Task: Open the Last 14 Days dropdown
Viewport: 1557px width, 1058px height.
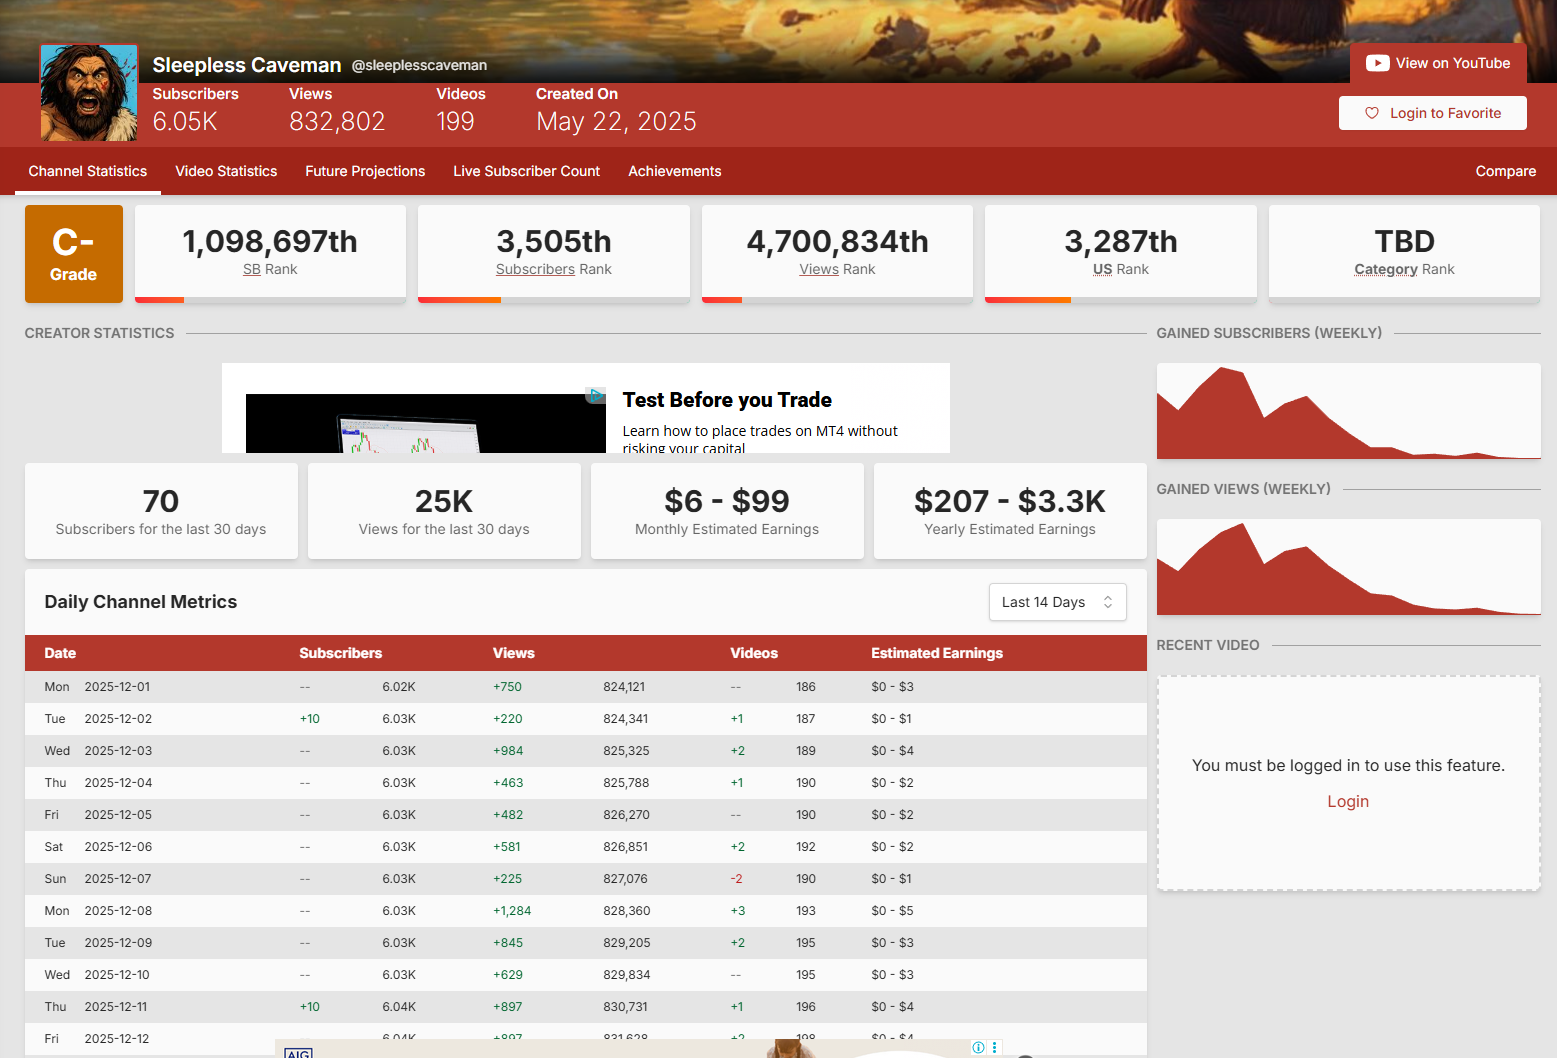Action: click(x=1057, y=602)
